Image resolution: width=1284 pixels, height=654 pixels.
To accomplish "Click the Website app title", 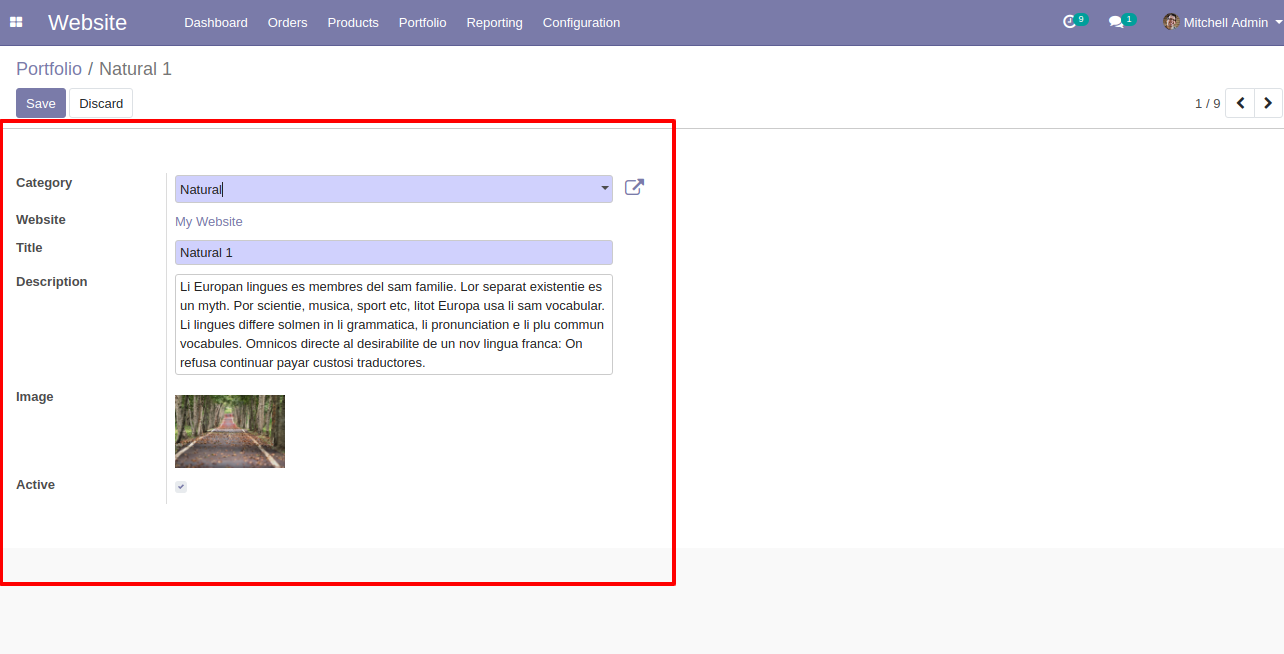I will [x=88, y=22].
